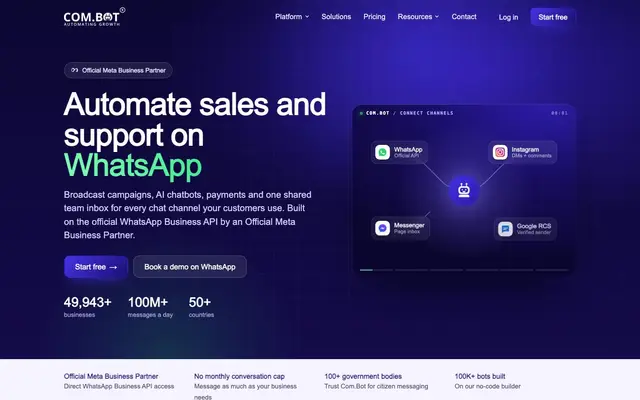
Task: Click '100K+ bots built' text
Action: point(480,376)
